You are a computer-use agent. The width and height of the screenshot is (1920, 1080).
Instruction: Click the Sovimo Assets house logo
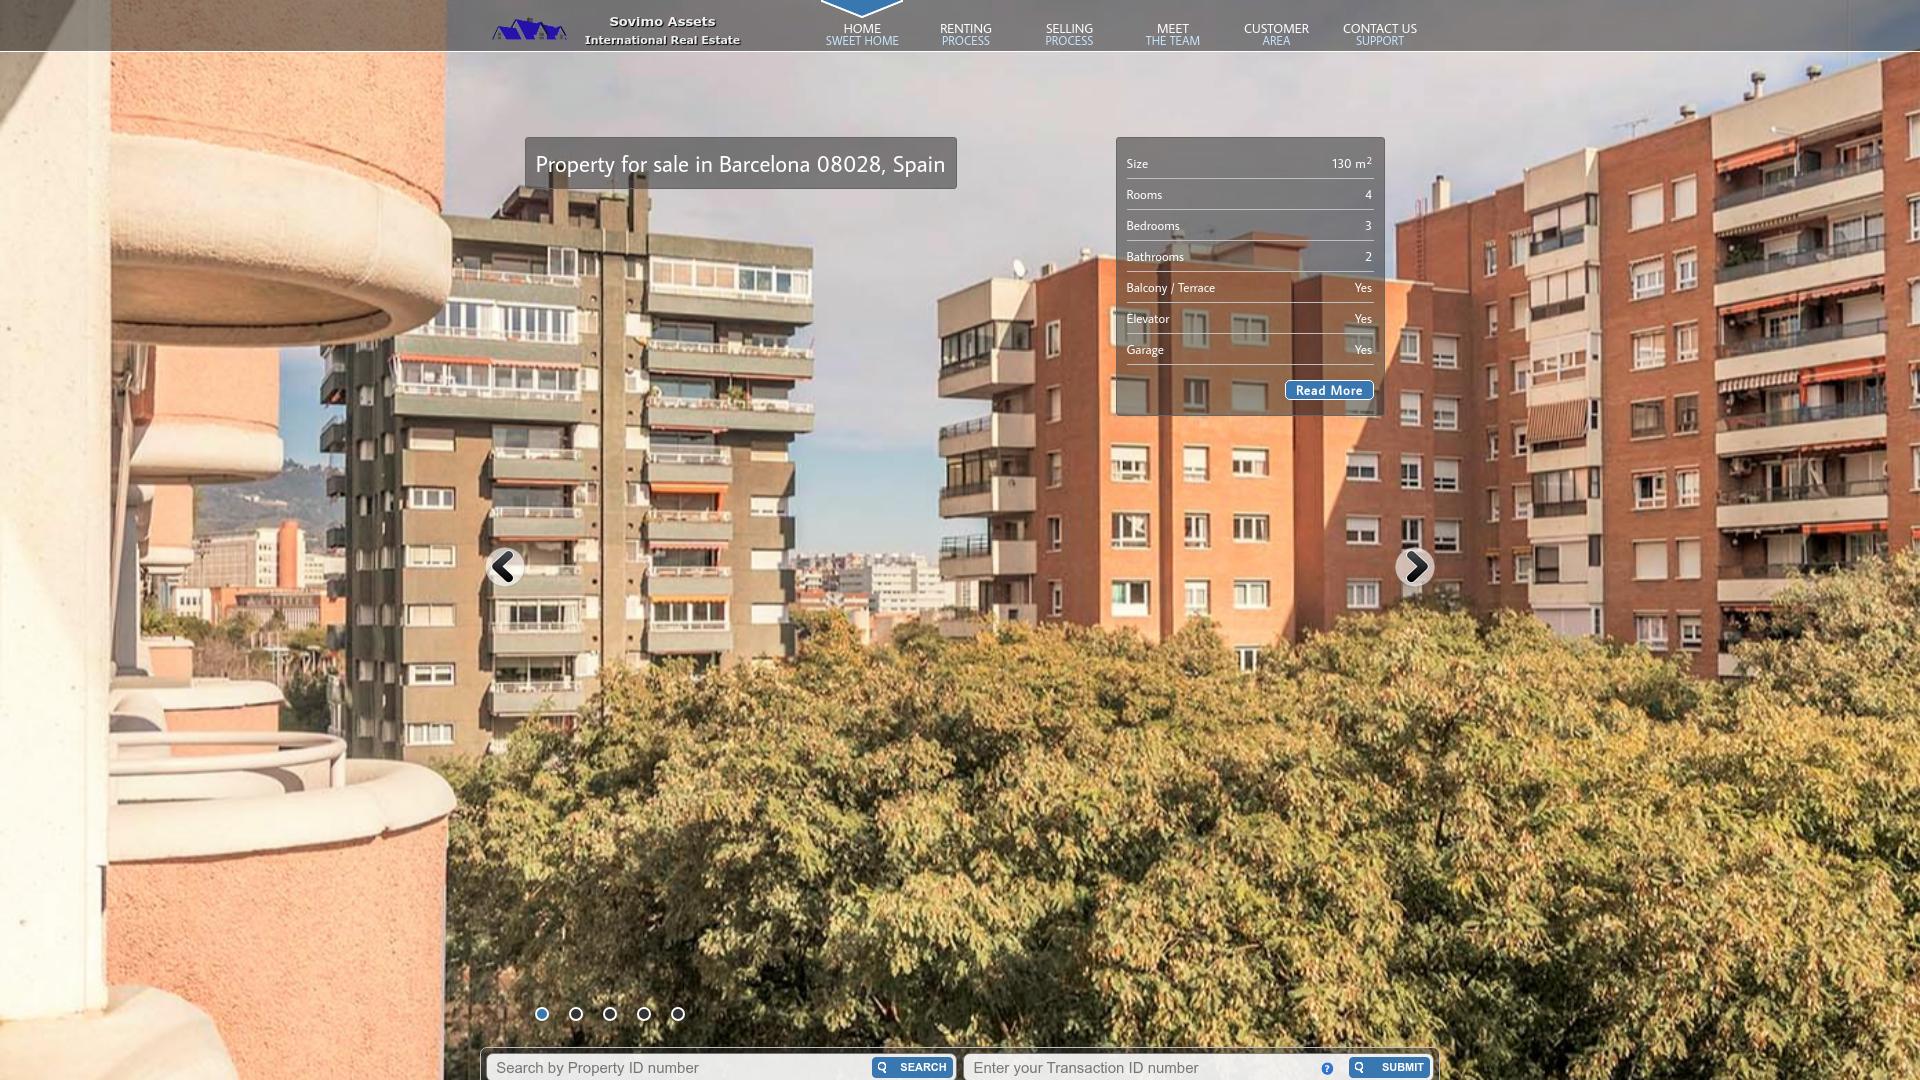[529, 30]
